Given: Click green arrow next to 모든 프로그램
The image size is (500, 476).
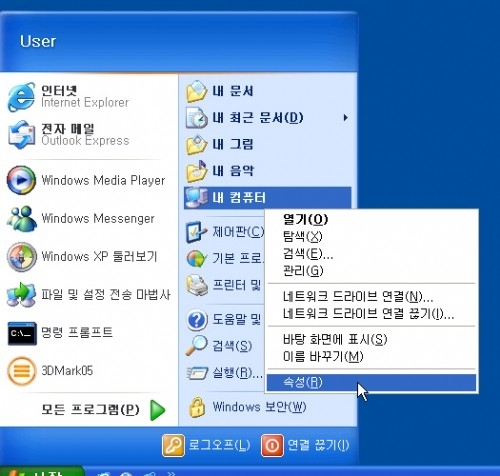Looking at the screenshot, I should tap(158, 410).
